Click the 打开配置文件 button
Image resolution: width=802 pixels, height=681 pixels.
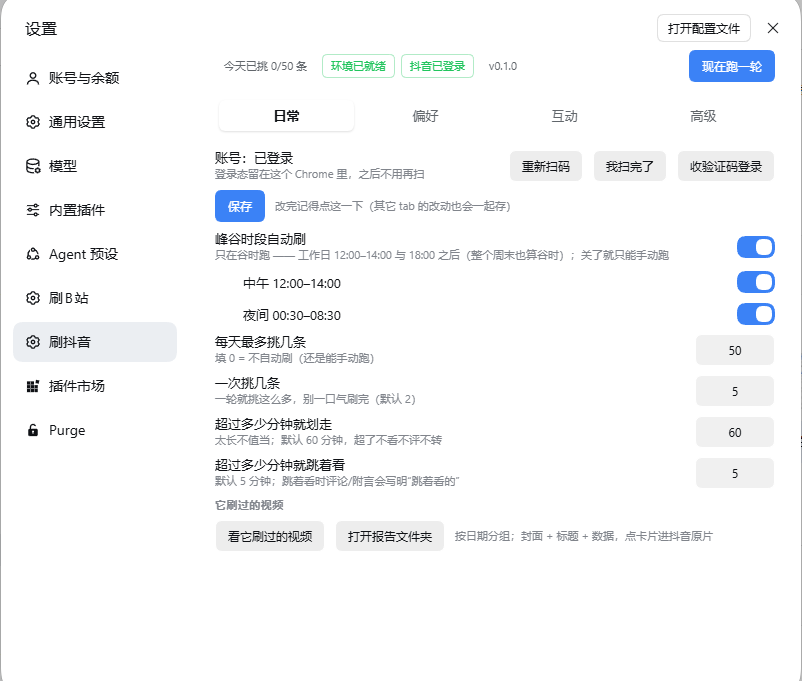704,28
